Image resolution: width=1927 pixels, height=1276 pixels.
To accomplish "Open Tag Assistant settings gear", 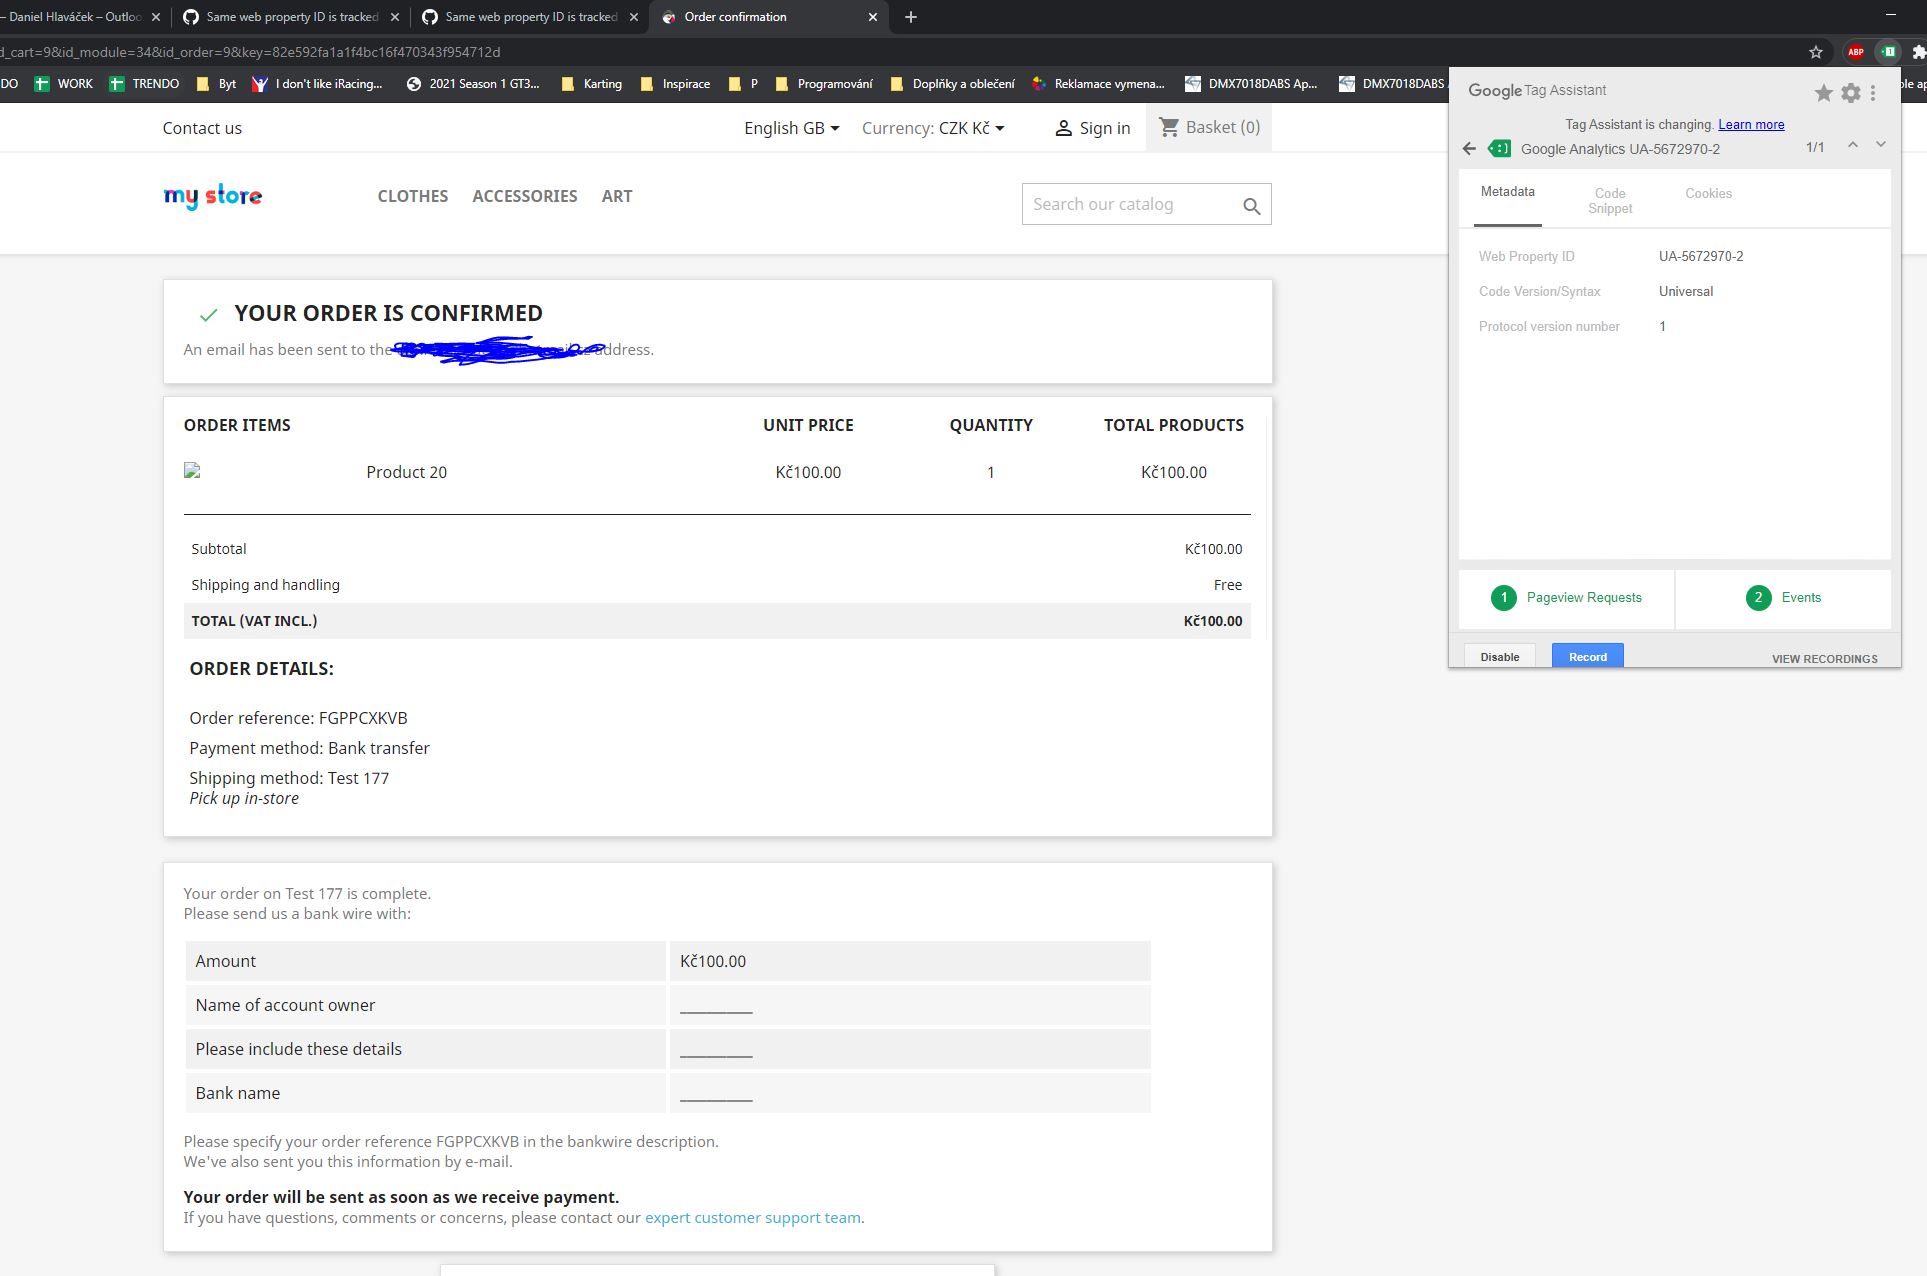I will (1851, 93).
